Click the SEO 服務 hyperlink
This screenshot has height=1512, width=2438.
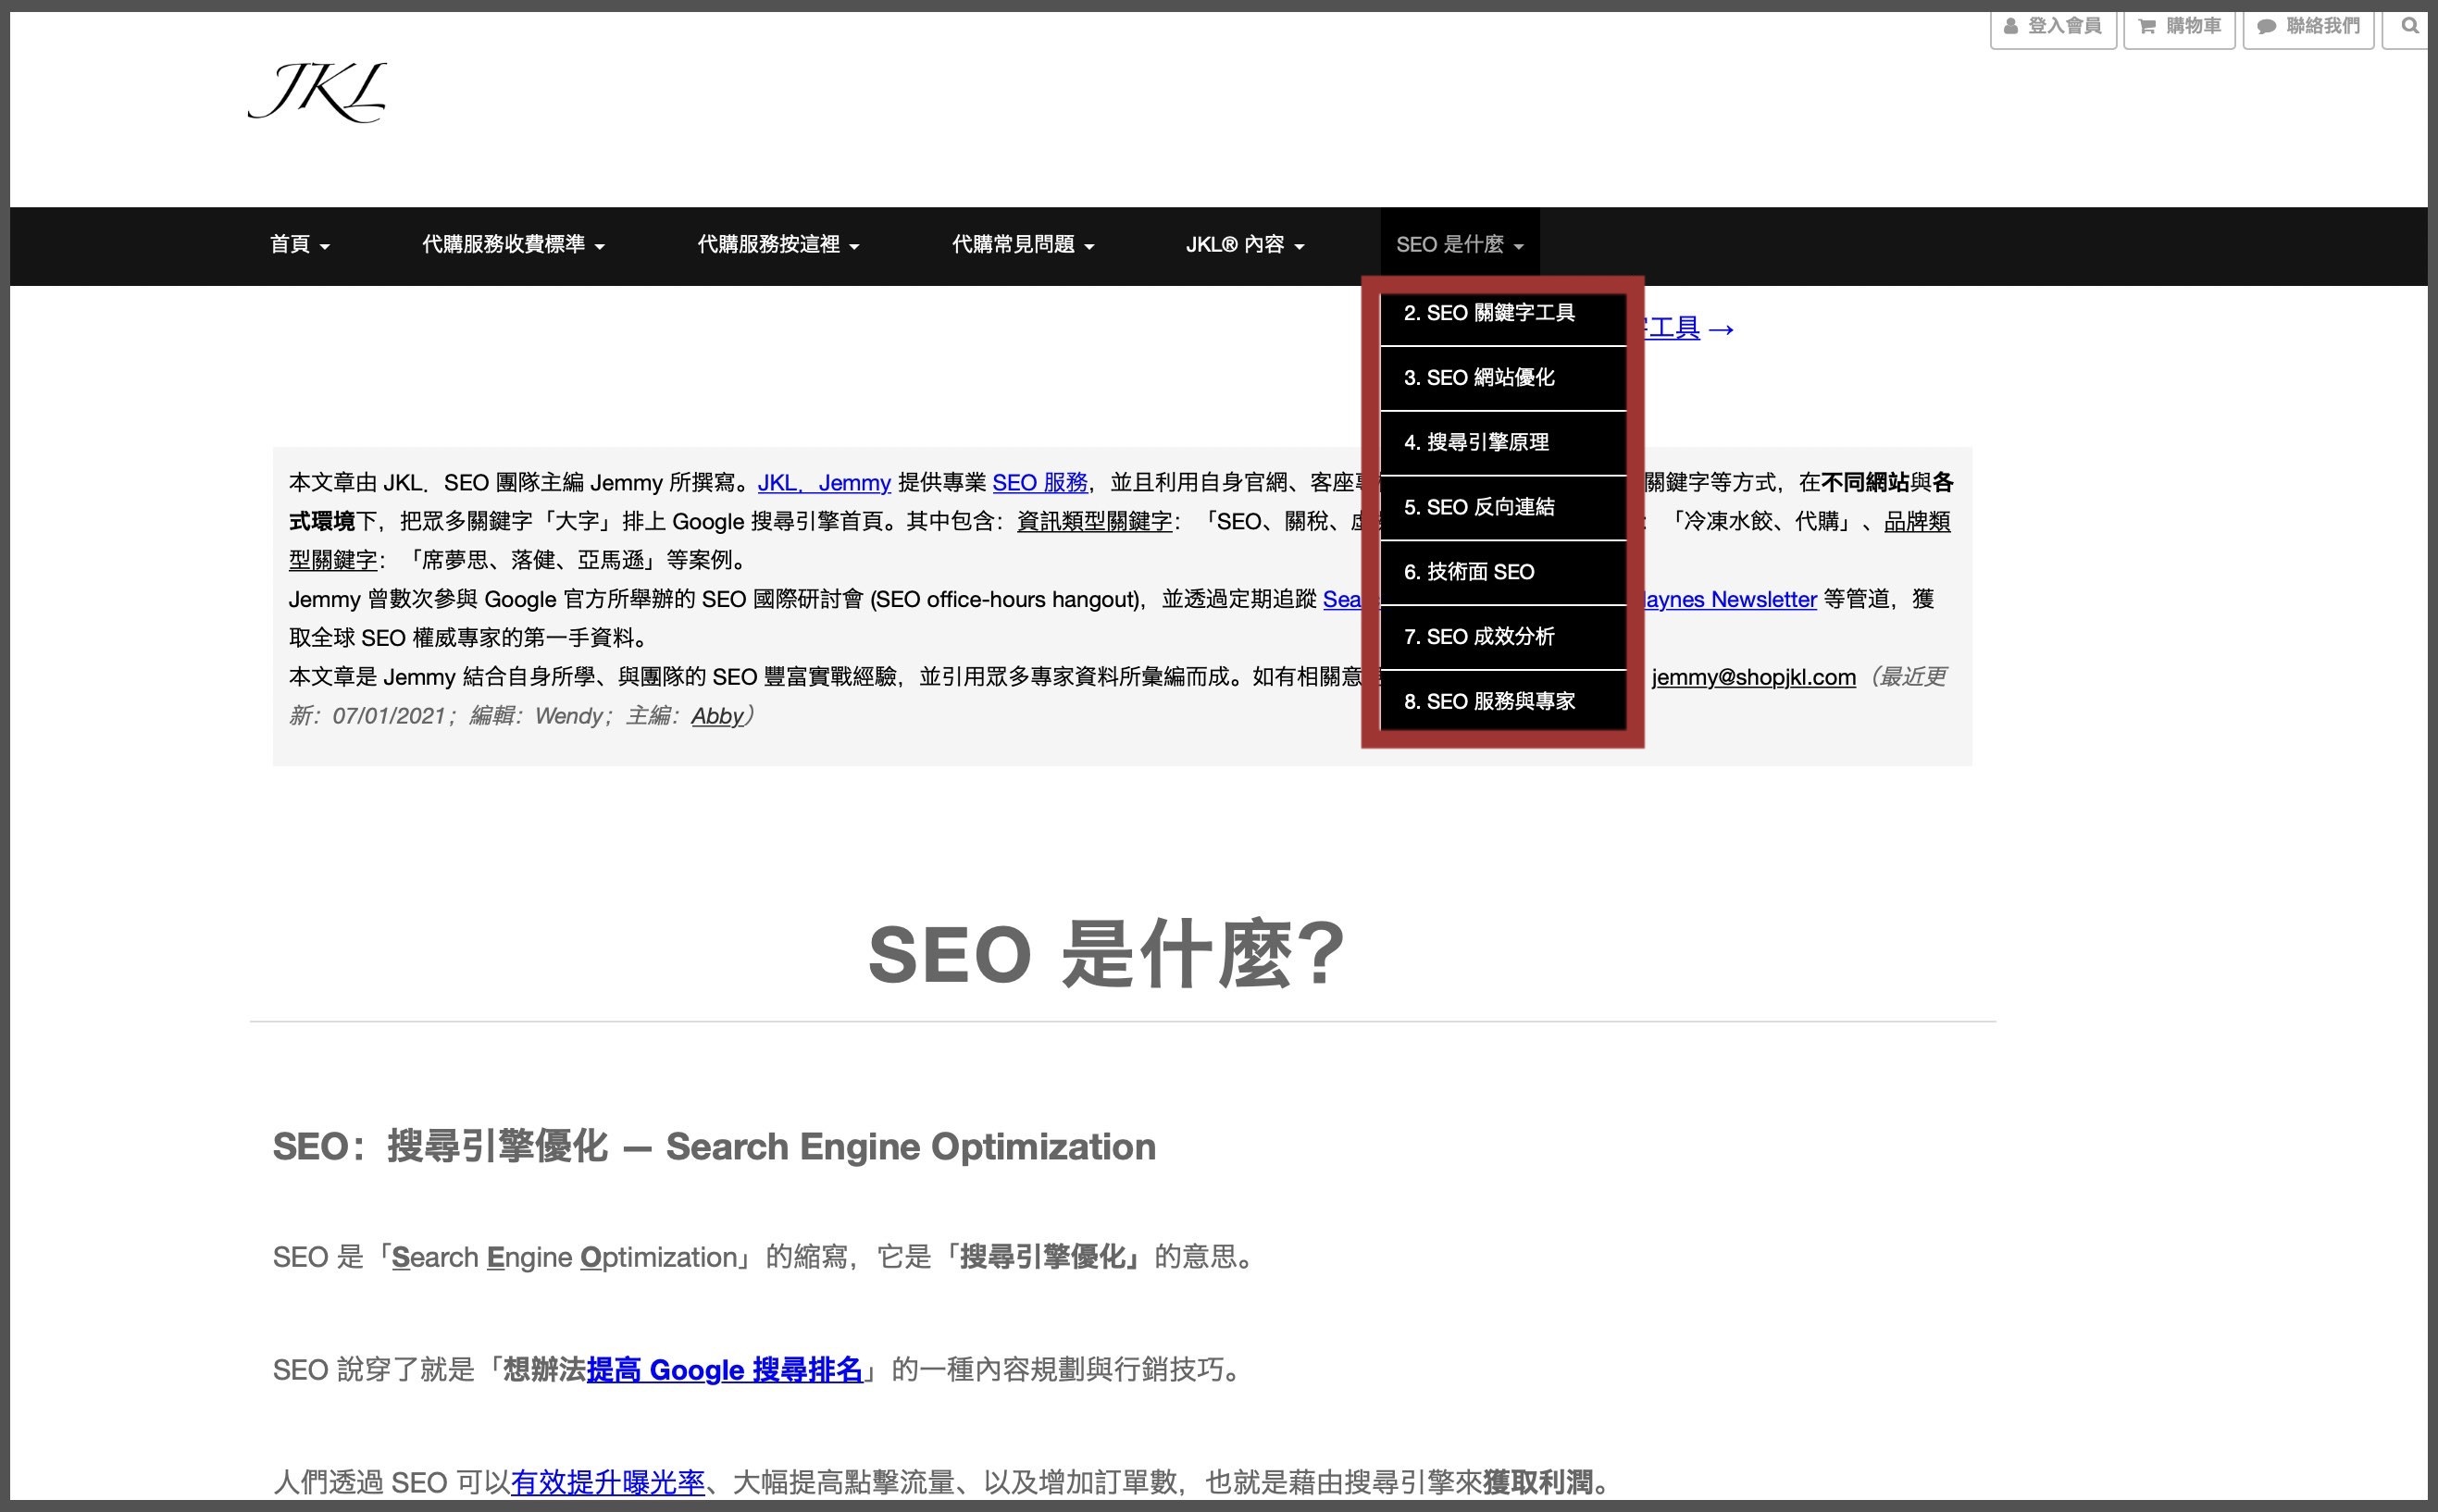pyautogui.click(x=1039, y=483)
